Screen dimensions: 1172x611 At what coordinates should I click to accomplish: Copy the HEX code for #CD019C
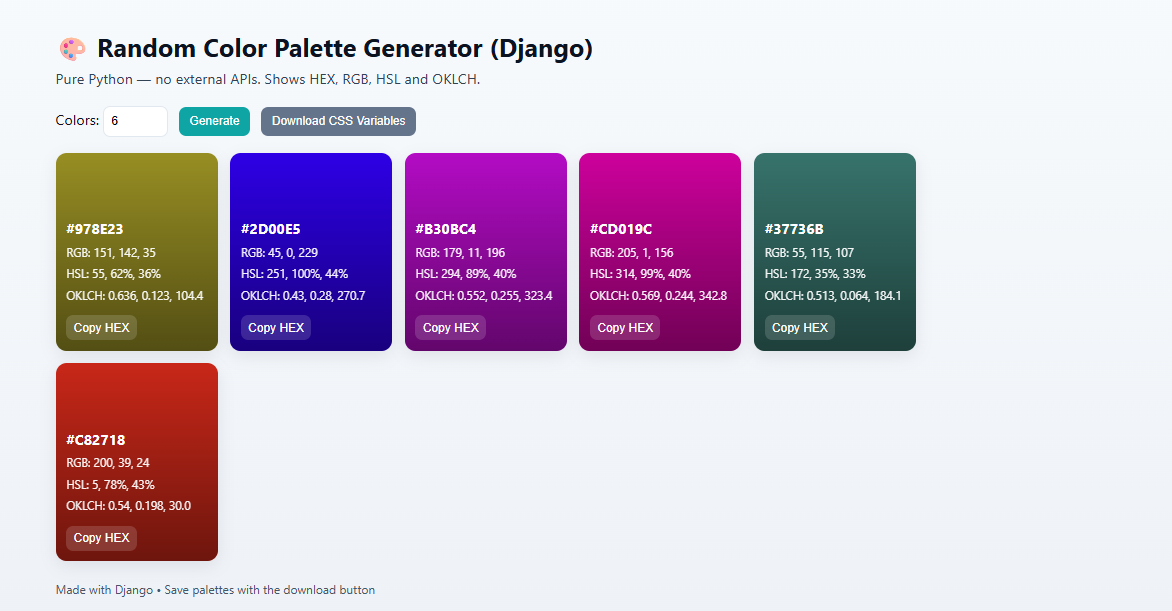click(624, 327)
